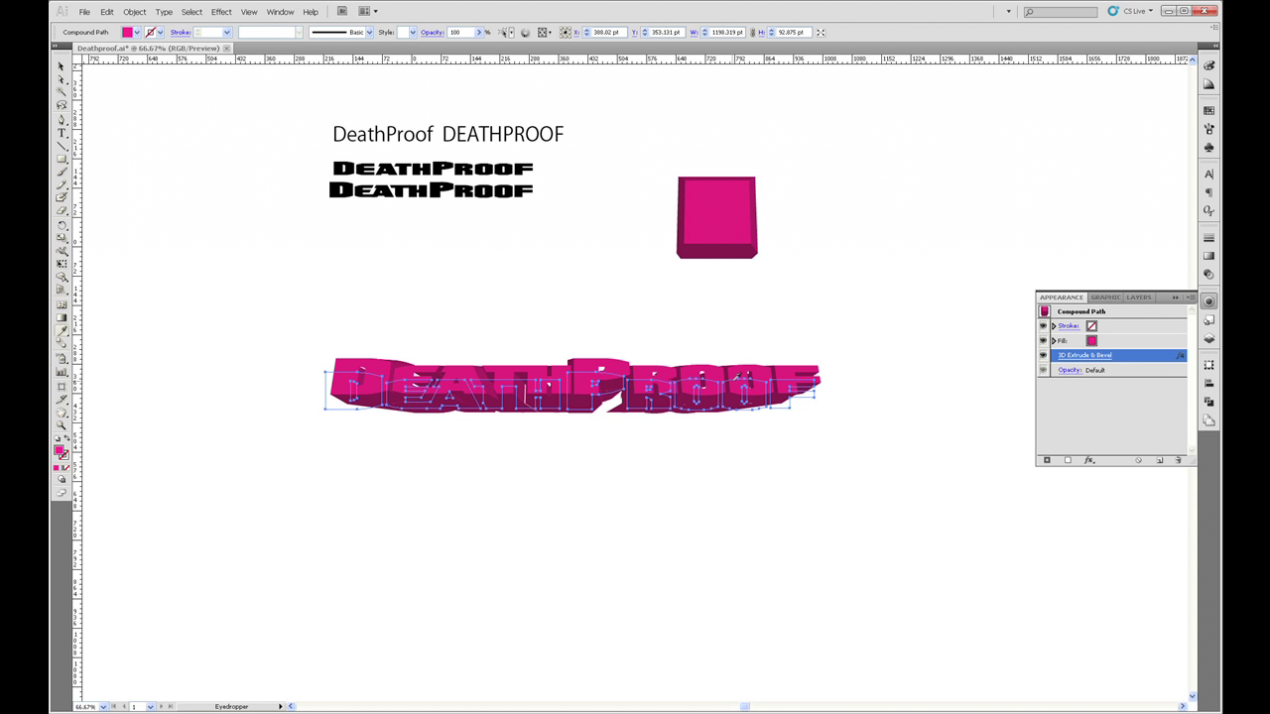Switch to the Layers tab
This screenshot has height=714, width=1270.
[x=1138, y=298]
